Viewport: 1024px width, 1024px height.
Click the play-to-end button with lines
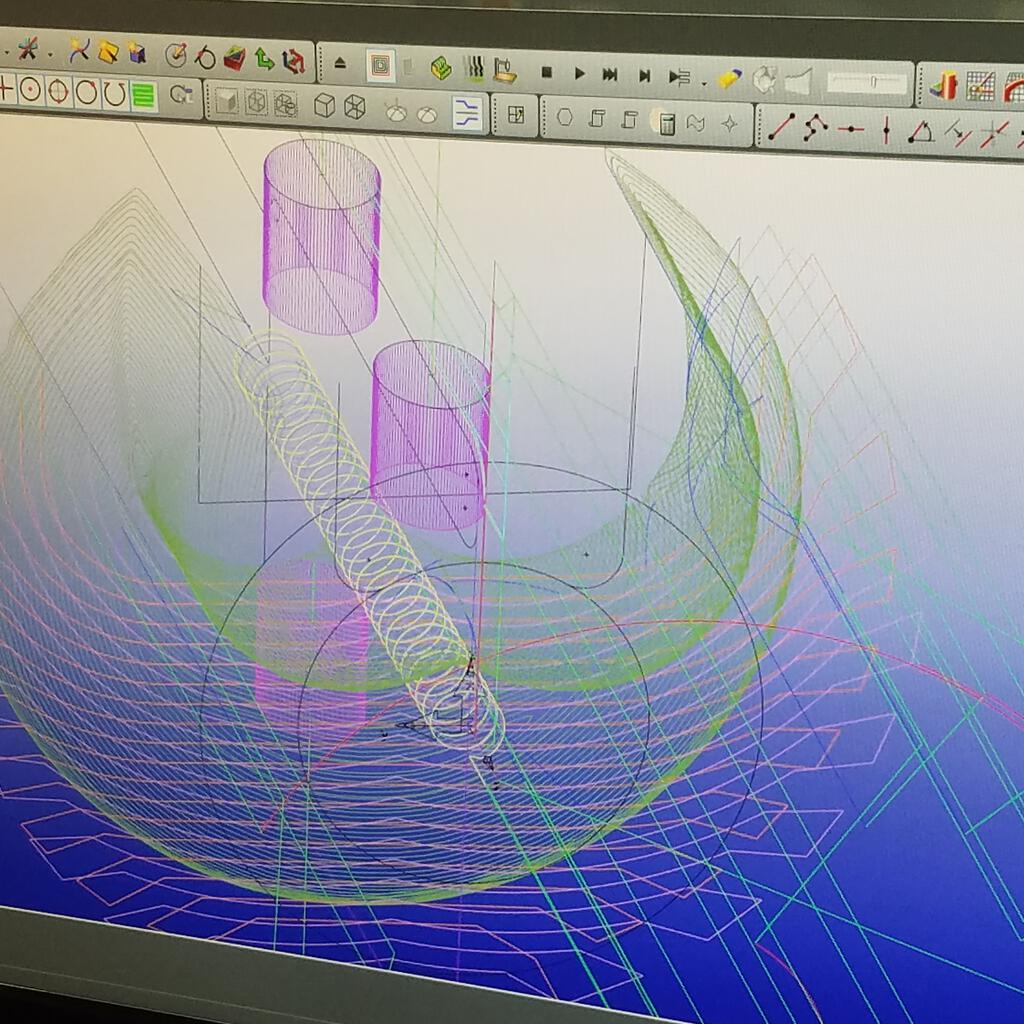click(679, 78)
